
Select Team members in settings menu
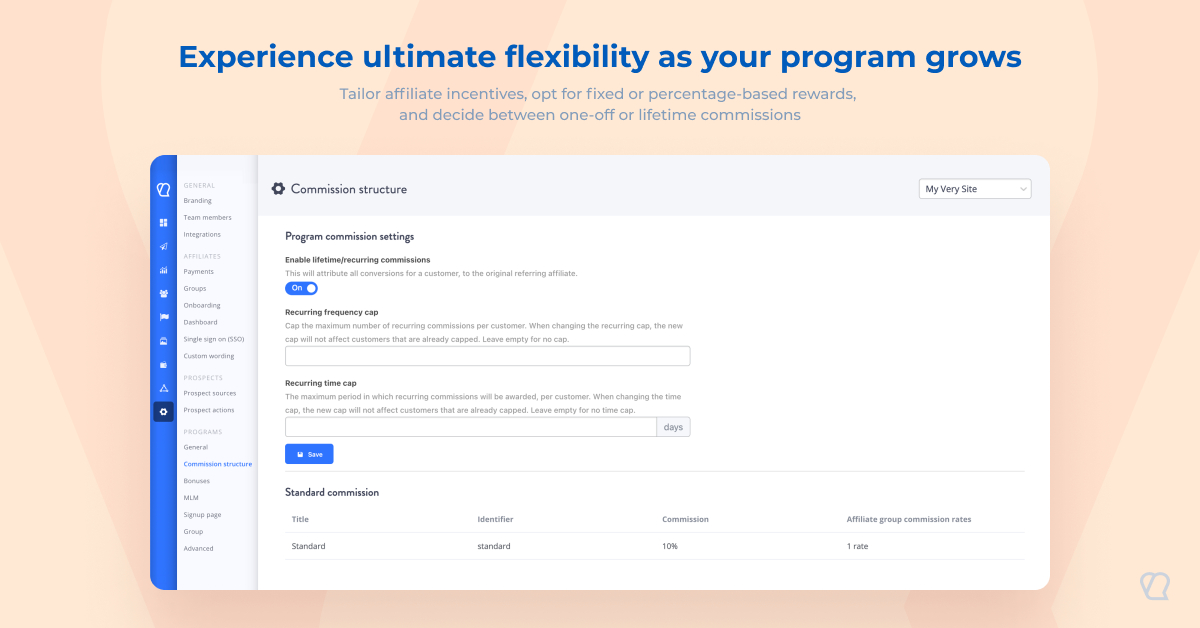pyautogui.click(x=207, y=217)
